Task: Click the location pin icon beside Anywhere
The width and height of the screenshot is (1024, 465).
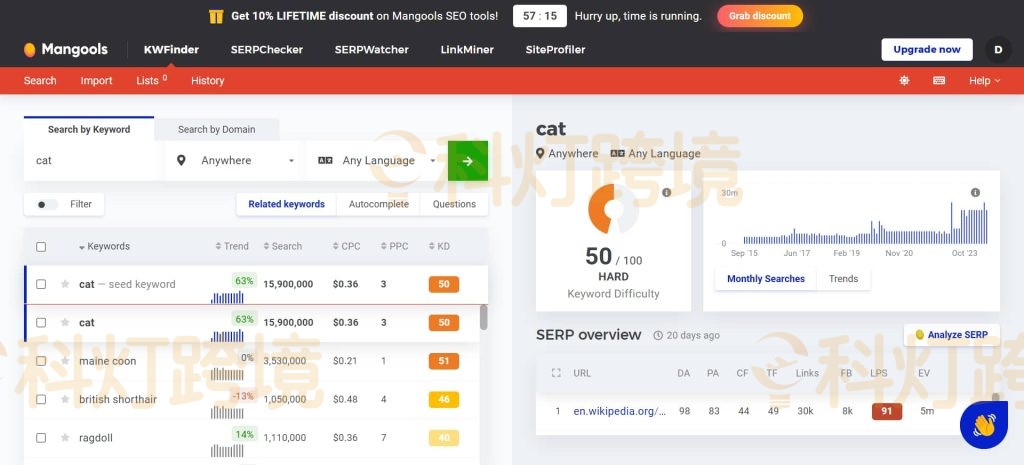Action: tap(182, 160)
